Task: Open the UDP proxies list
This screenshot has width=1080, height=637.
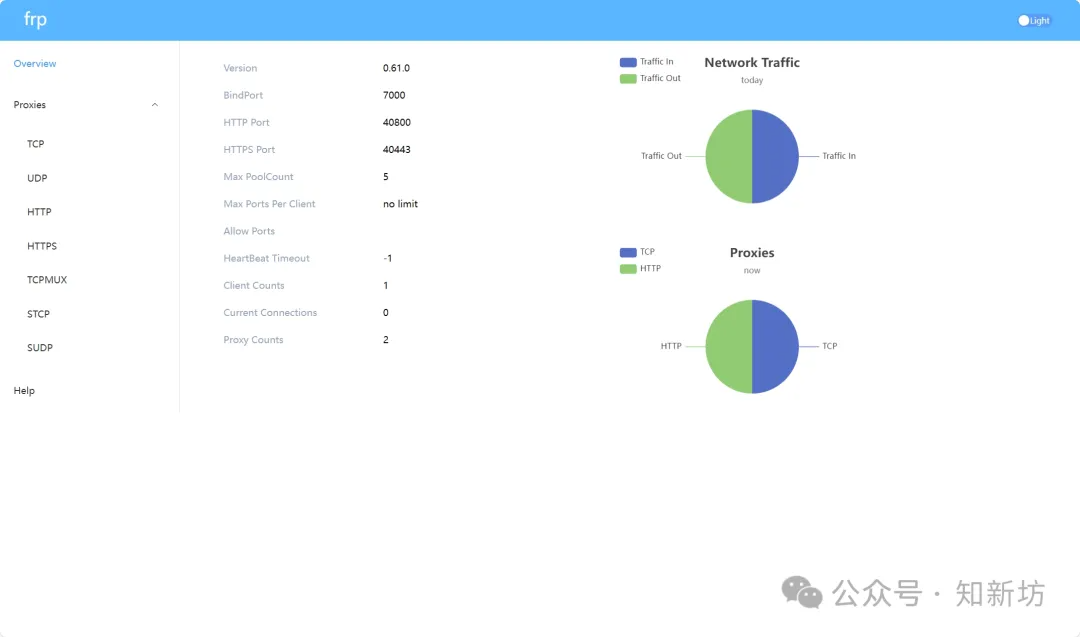Action: 37,178
